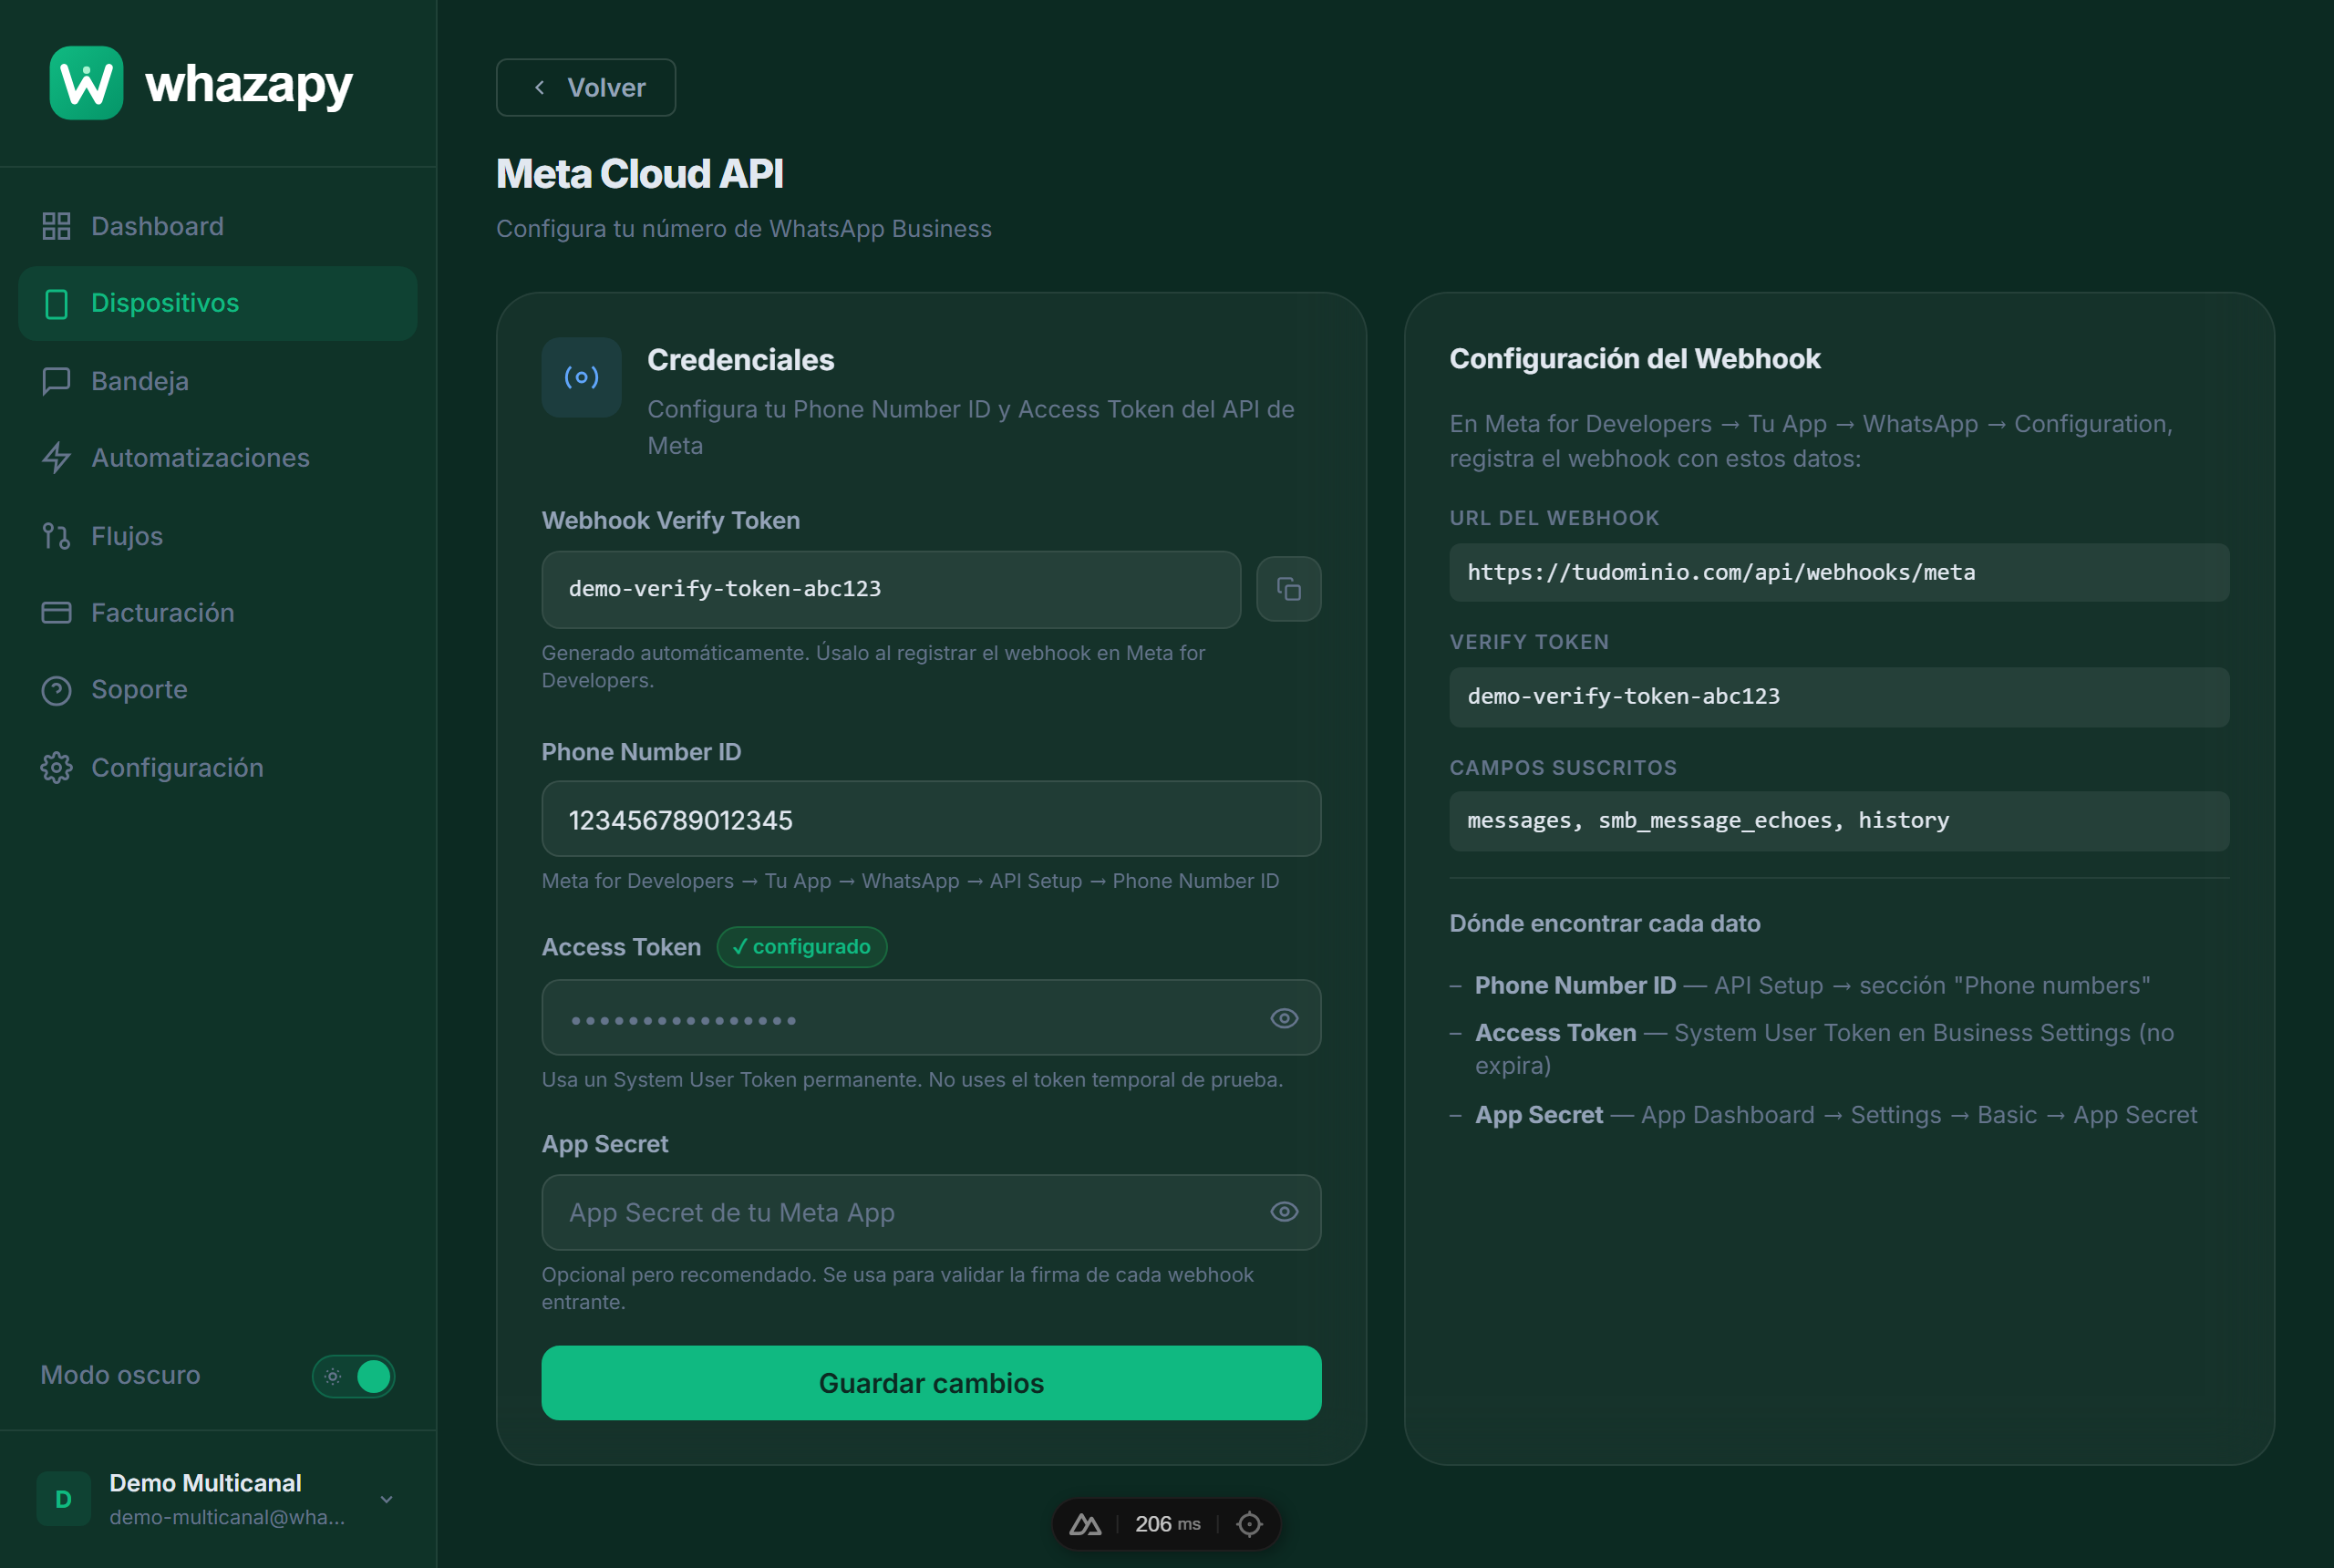Go to Automatizaciones
This screenshot has height=1568, width=2334.
[217, 458]
